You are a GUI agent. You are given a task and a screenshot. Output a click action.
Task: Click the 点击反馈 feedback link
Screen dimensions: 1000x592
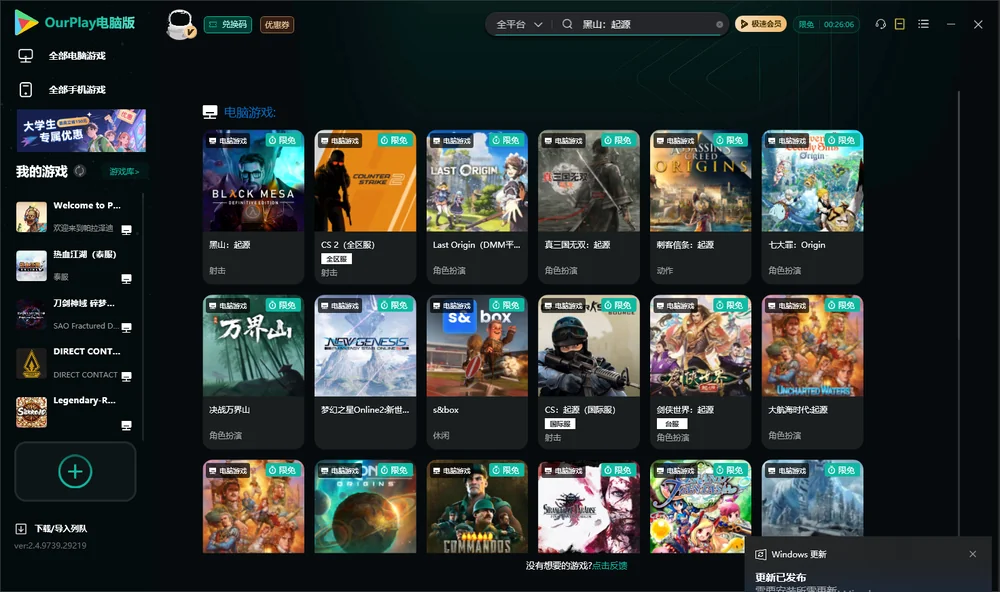(610, 565)
